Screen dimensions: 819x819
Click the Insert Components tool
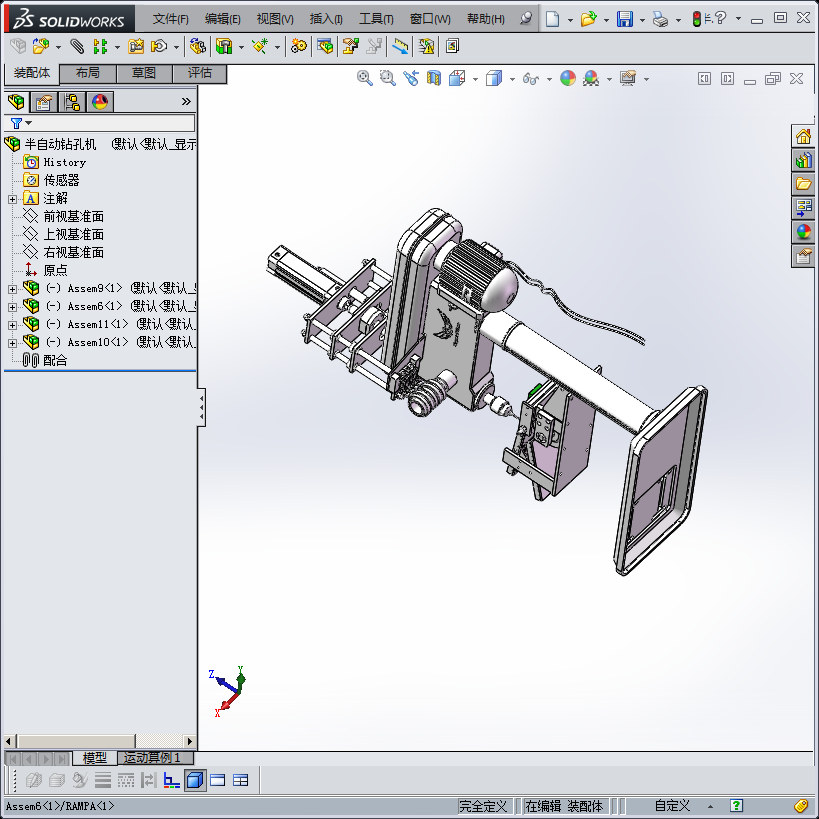pyautogui.click(x=41, y=46)
